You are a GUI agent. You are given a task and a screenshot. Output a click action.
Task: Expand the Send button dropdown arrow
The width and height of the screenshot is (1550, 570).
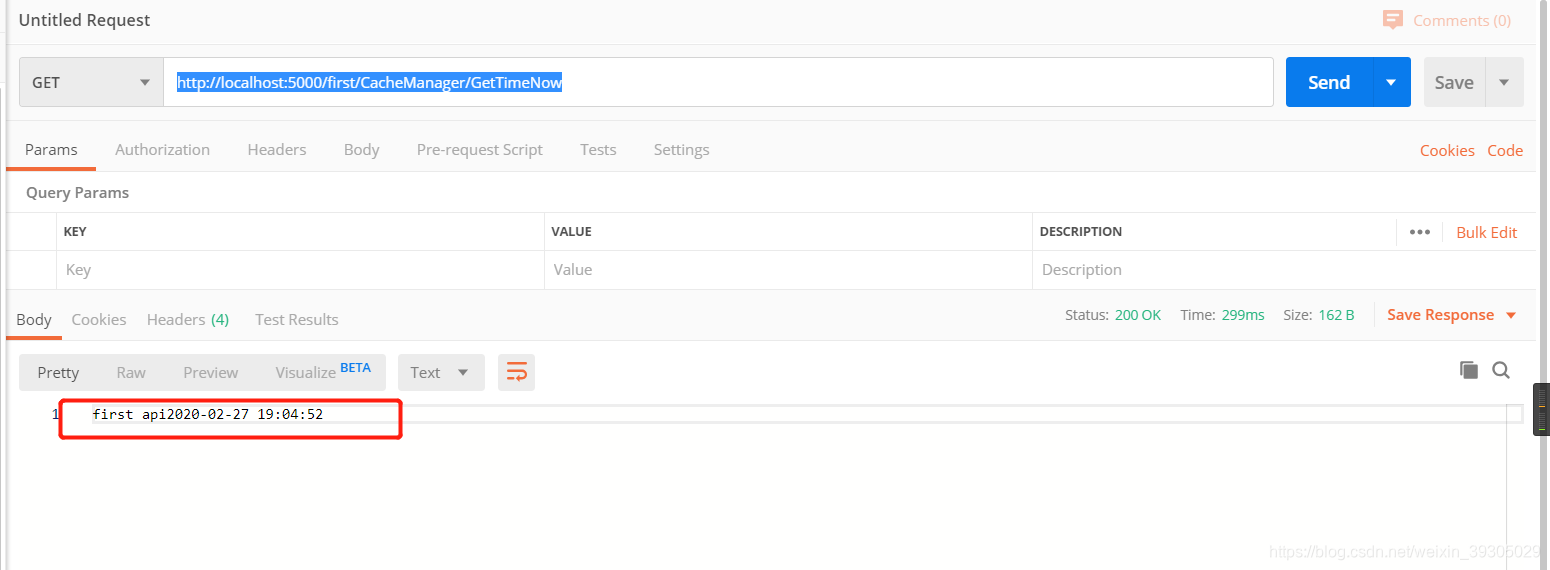(1391, 82)
